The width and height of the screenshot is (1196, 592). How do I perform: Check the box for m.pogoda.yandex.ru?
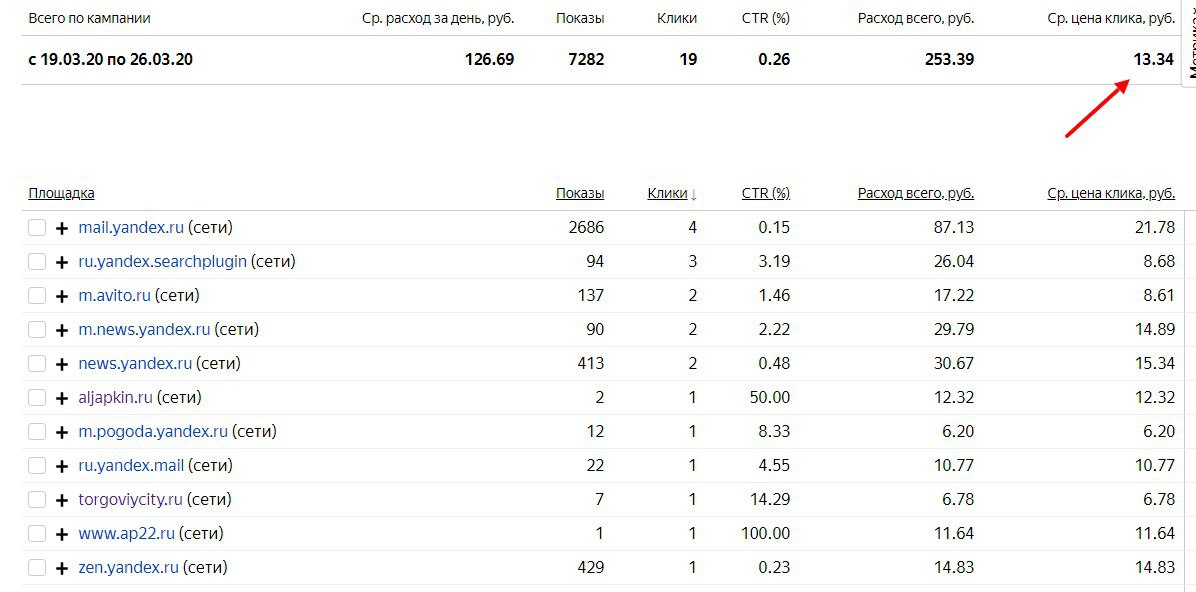(x=37, y=432)
